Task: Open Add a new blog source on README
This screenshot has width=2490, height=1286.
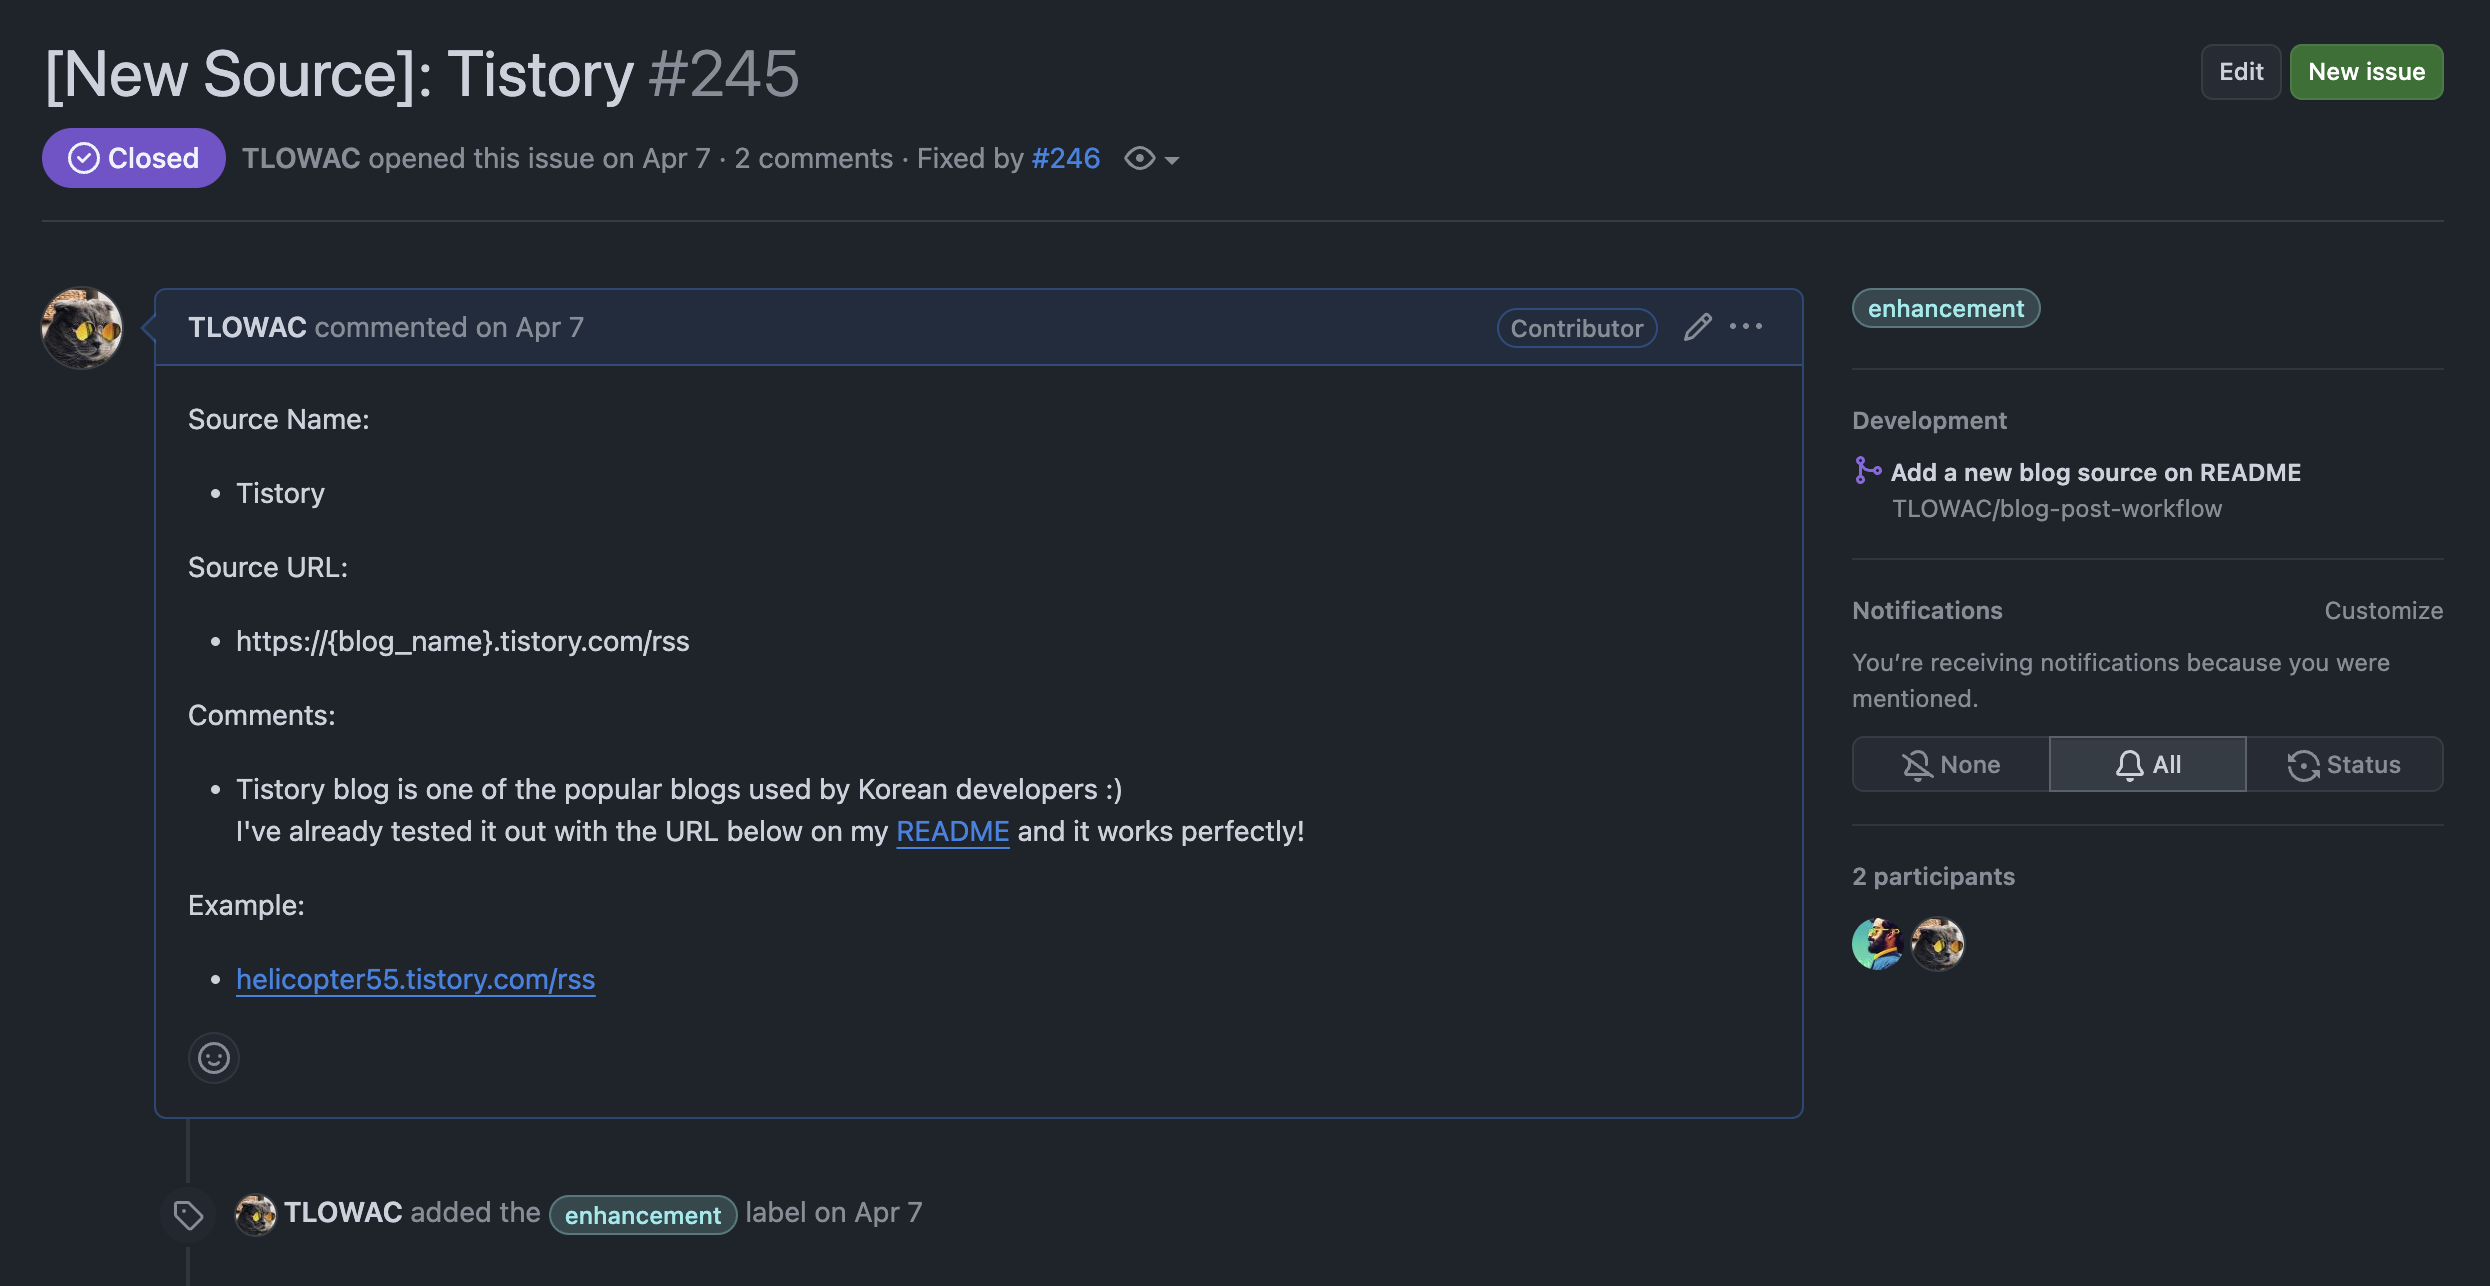Action: pos(2095,472)
